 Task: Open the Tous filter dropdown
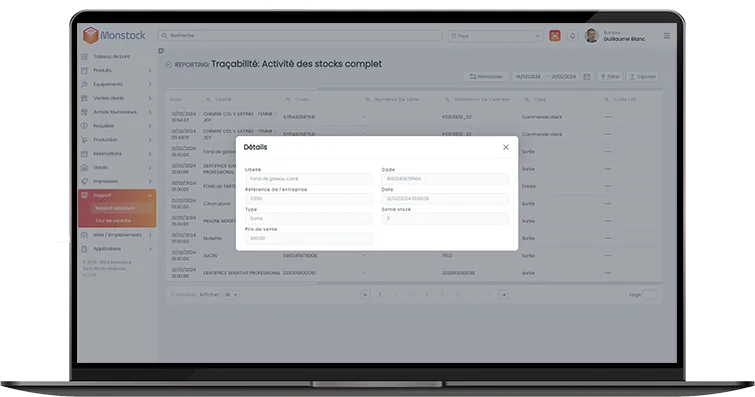pyautogui.click(x=495, y=36)
